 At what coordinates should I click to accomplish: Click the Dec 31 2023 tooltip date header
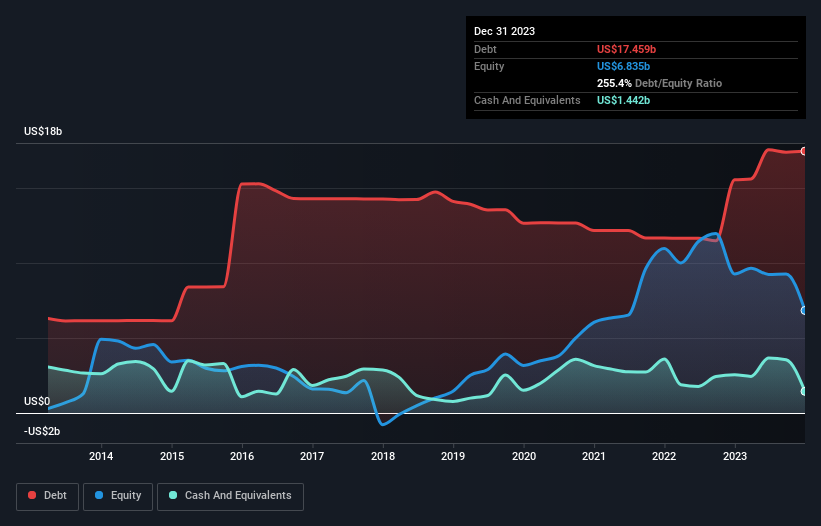coord(504,31)
